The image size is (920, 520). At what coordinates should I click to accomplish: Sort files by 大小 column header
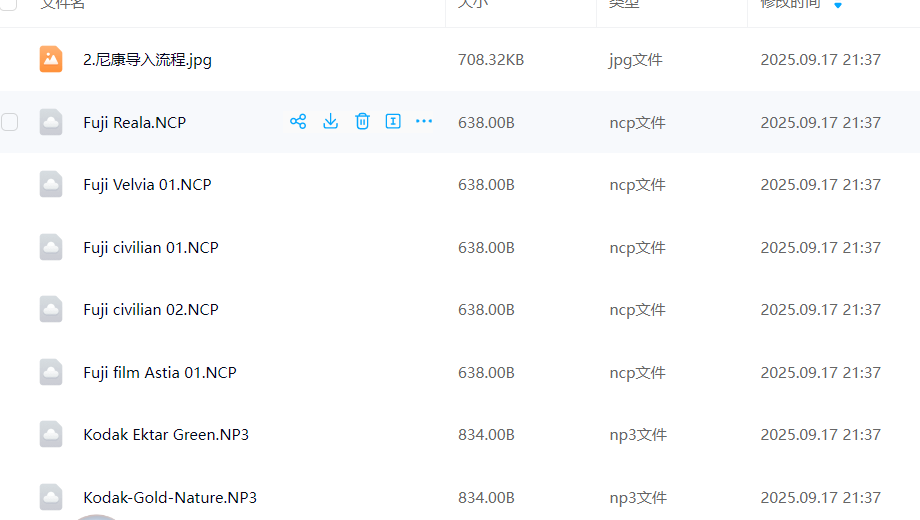point(472,4)
